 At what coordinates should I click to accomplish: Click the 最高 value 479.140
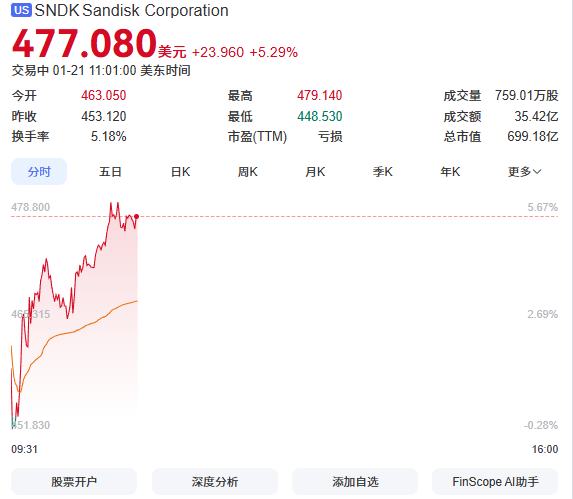pos(319,96)
